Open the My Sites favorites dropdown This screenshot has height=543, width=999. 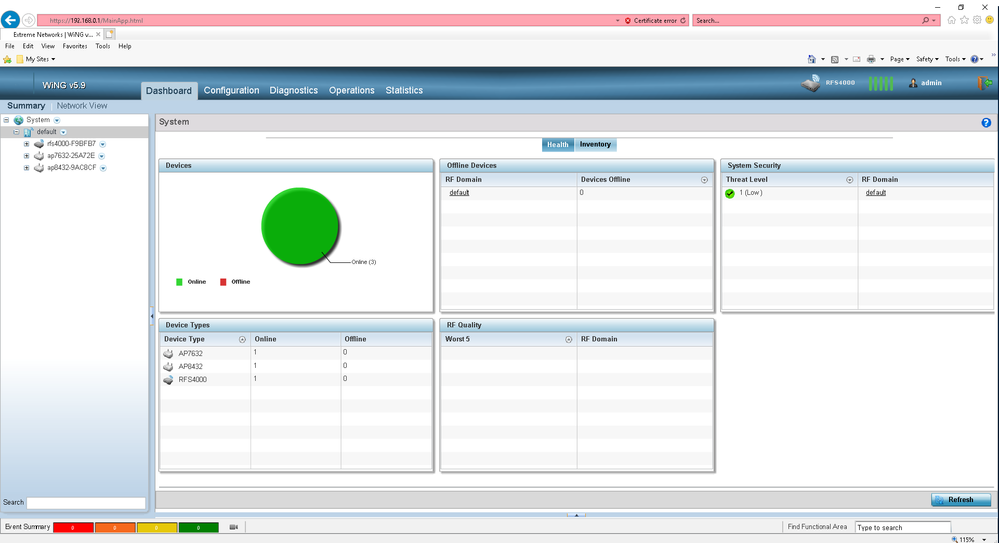click(x=40, y=59)
